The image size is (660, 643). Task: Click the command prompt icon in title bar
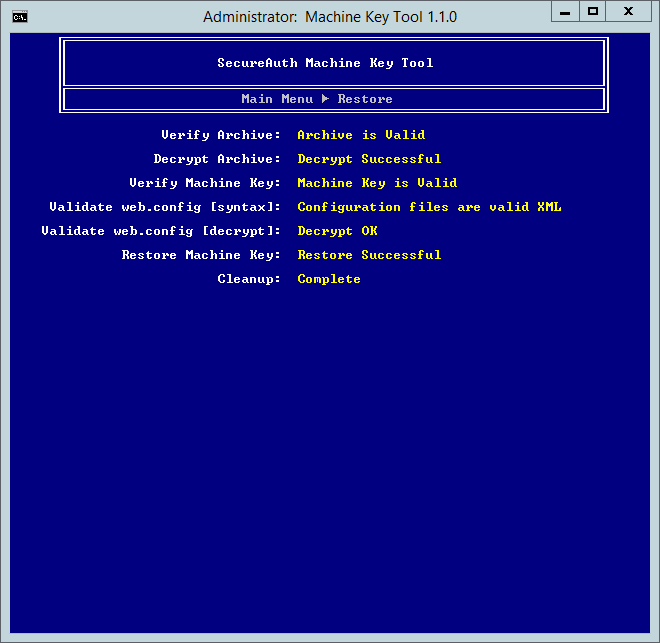pyautogui.click(x=19, y=16)
